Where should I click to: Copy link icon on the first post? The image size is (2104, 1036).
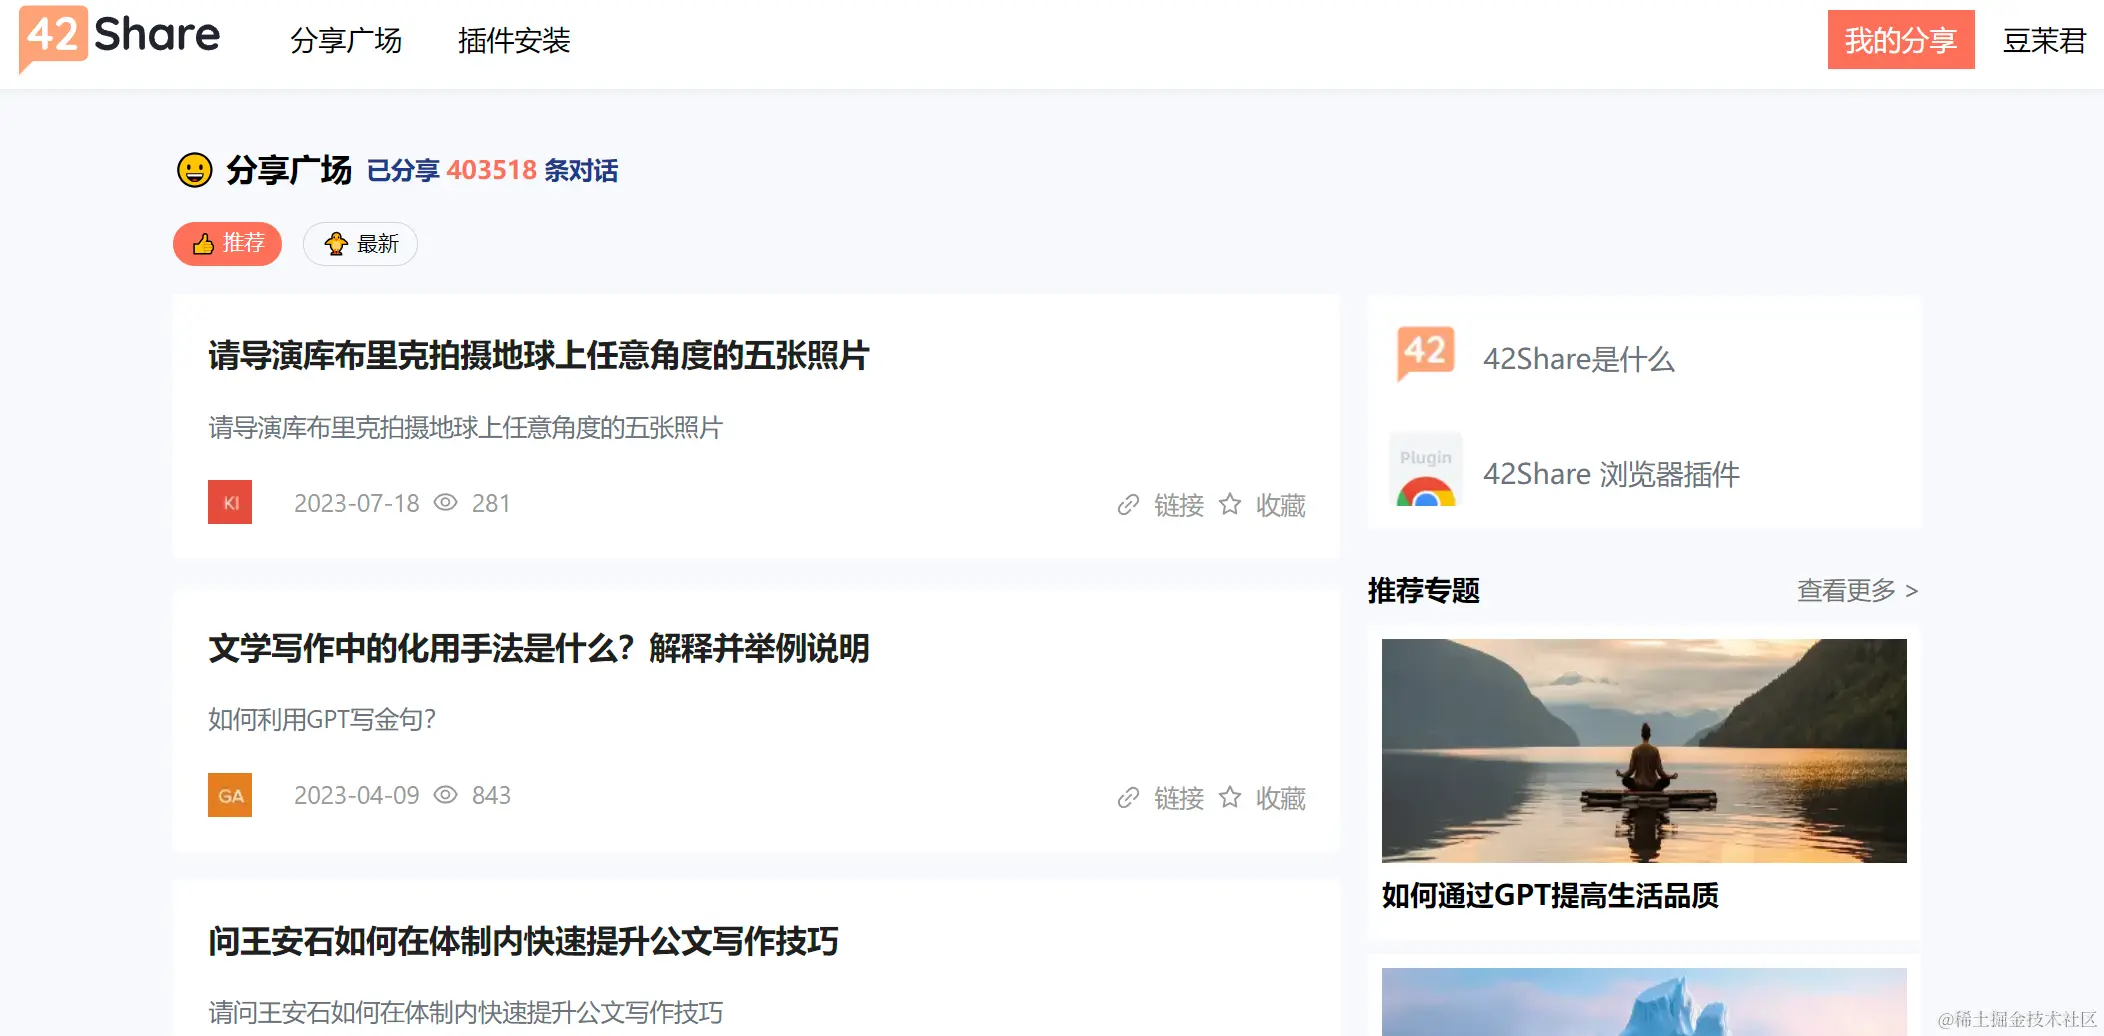(x=1128, y=505)
